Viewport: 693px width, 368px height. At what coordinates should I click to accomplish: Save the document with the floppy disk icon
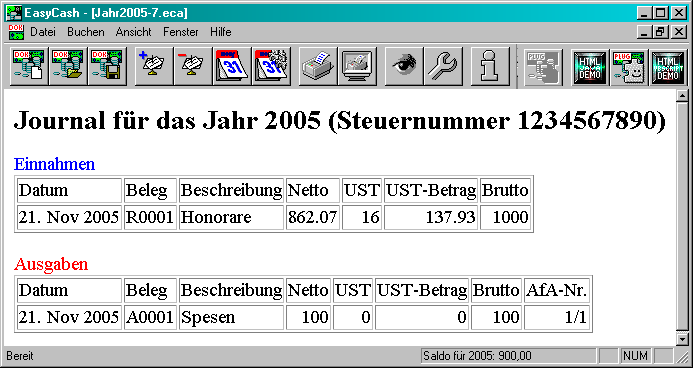(x=107, y=66)
